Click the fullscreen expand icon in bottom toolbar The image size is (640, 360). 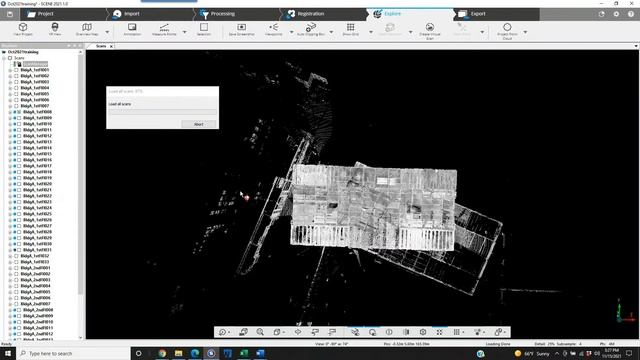[440, 332]
